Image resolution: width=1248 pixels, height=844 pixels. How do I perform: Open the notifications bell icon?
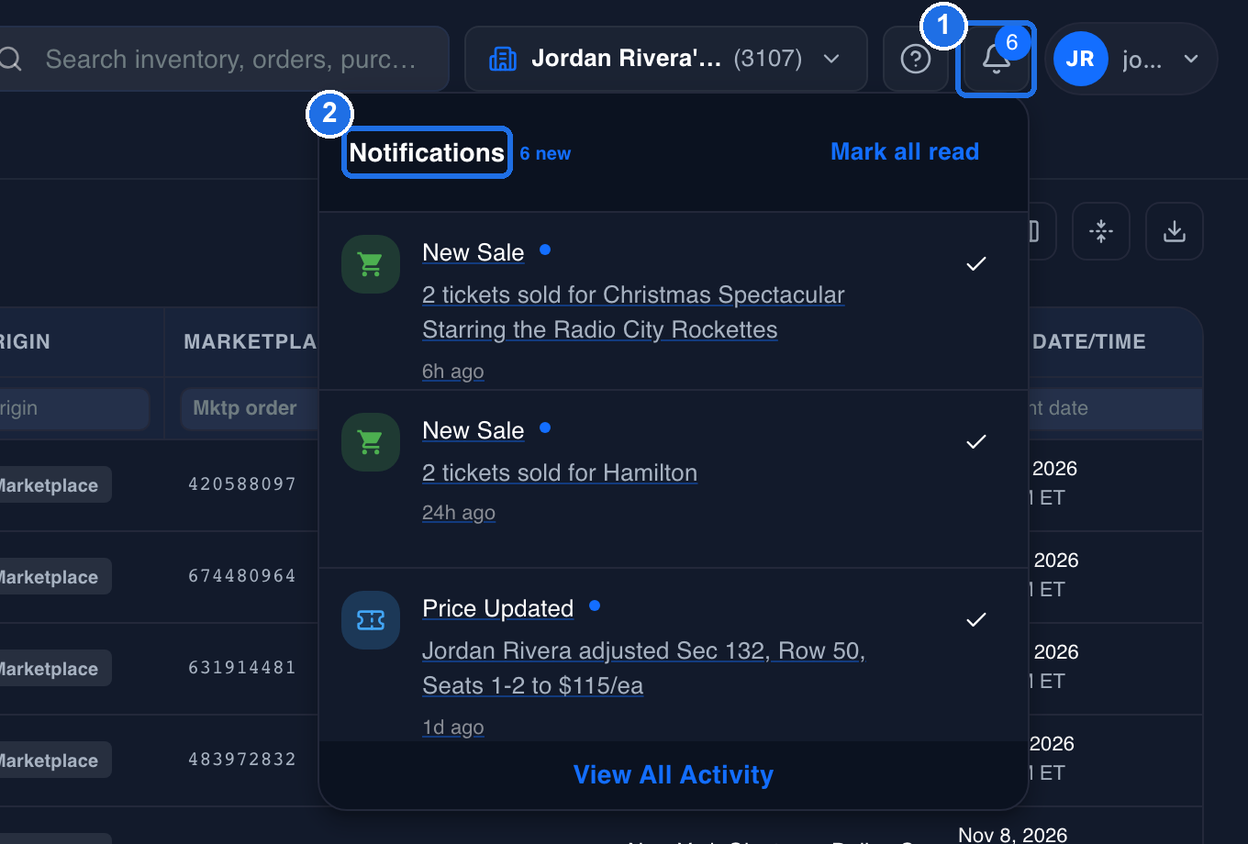(996, 59)
